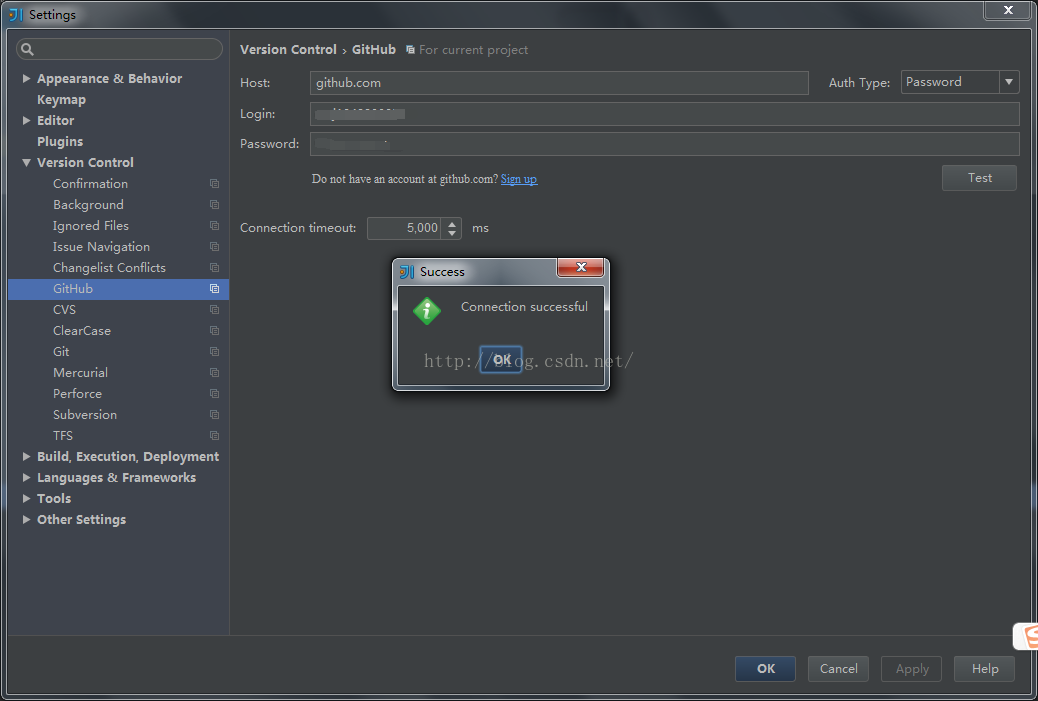Click the settings search box

[119, 49]
